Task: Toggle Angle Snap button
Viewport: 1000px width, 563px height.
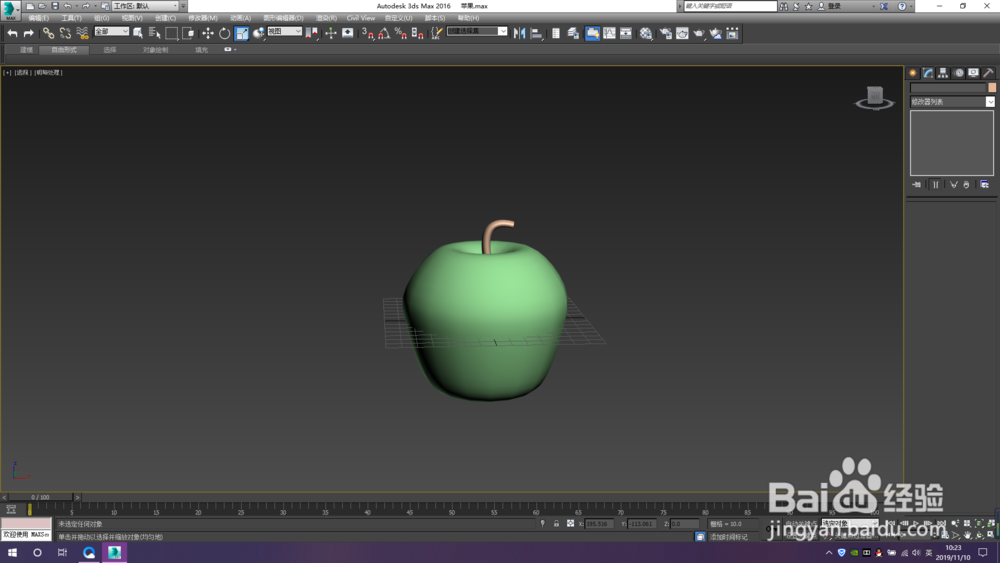Action: (x=384, y=33)
